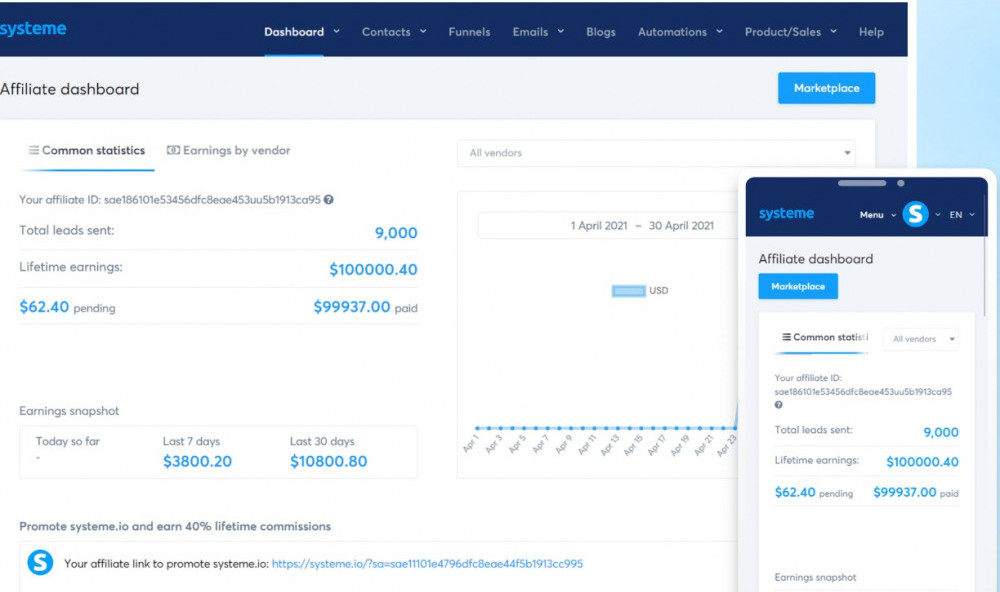Expand the Automations chevron arrow
The height and width of the screenshot is (592, 1000).
coord(719,31)
